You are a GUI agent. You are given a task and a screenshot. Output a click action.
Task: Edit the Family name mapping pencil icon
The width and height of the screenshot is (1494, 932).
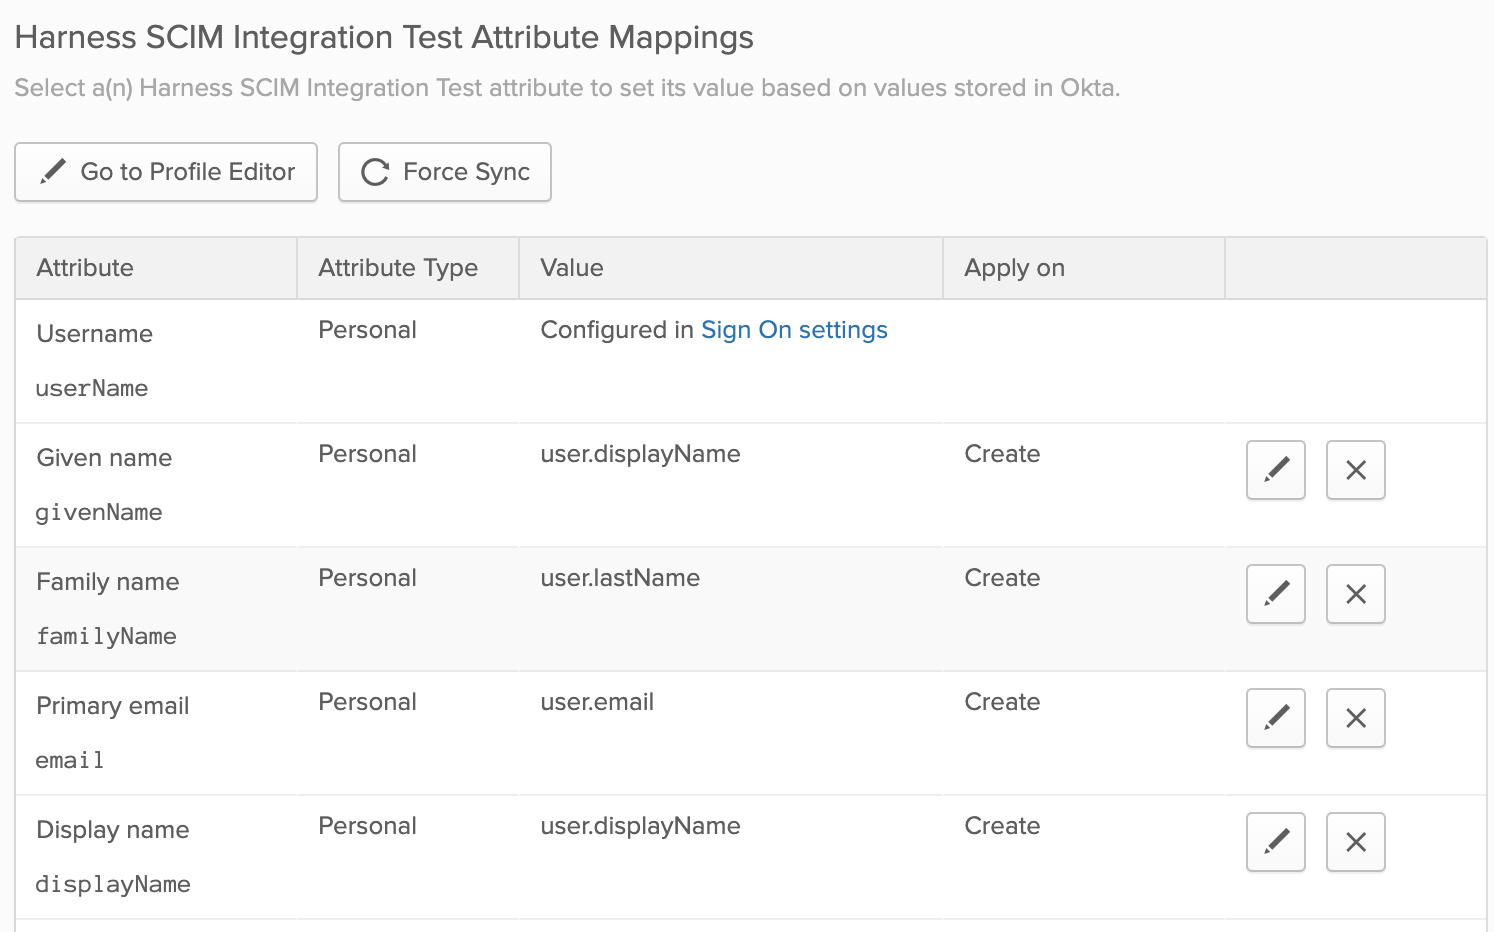[1276, 594]
